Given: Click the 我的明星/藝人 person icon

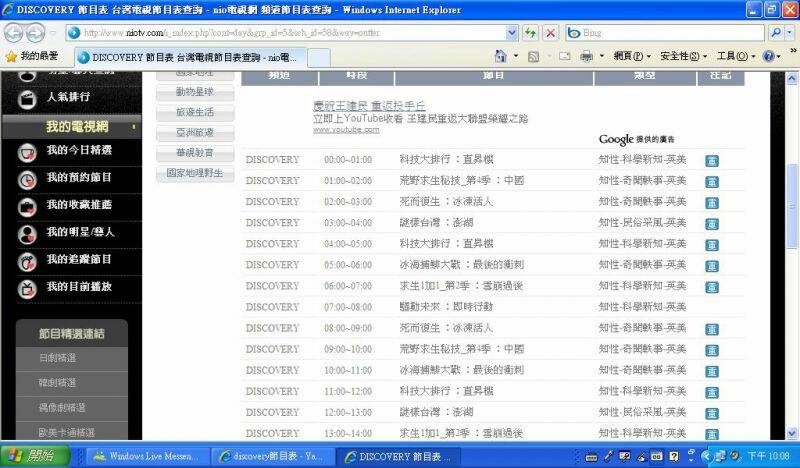Looking at the screenshot, I should [x=27, y=234].
